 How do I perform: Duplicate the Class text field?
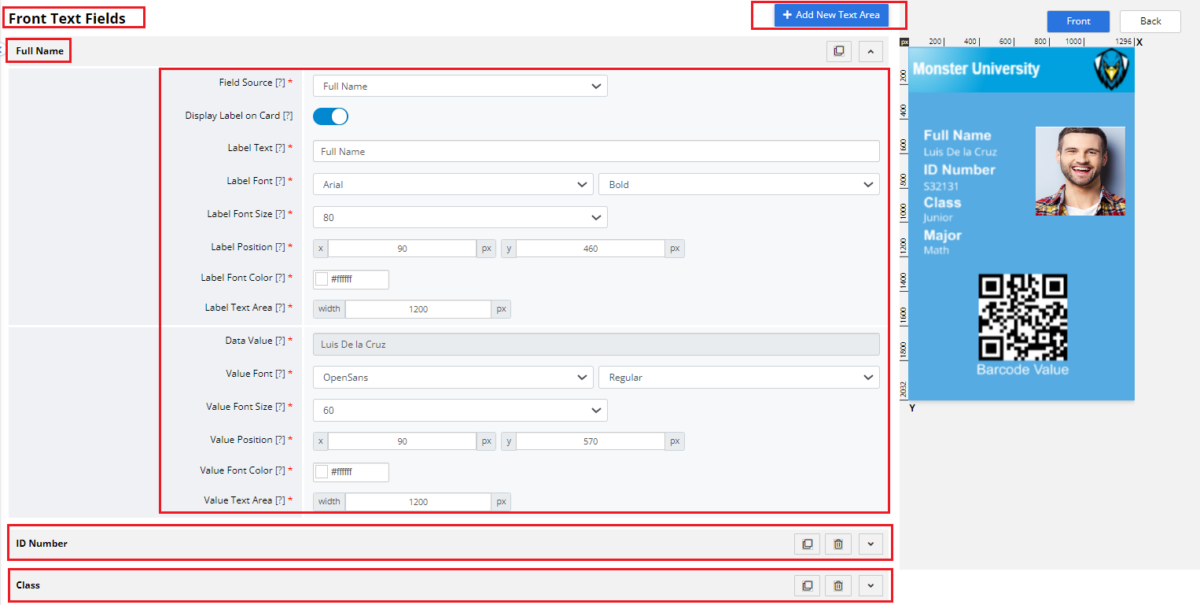806,585
